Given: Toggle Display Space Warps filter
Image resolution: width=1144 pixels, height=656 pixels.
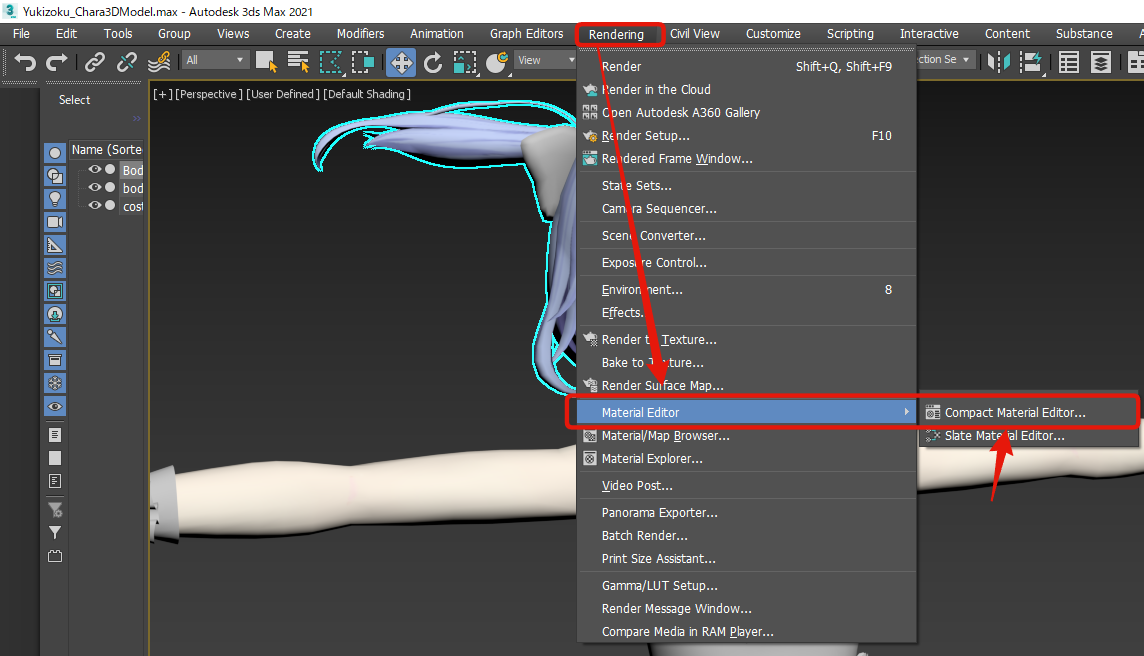Looking at the screenshot, I should click(x=55, y=268).
